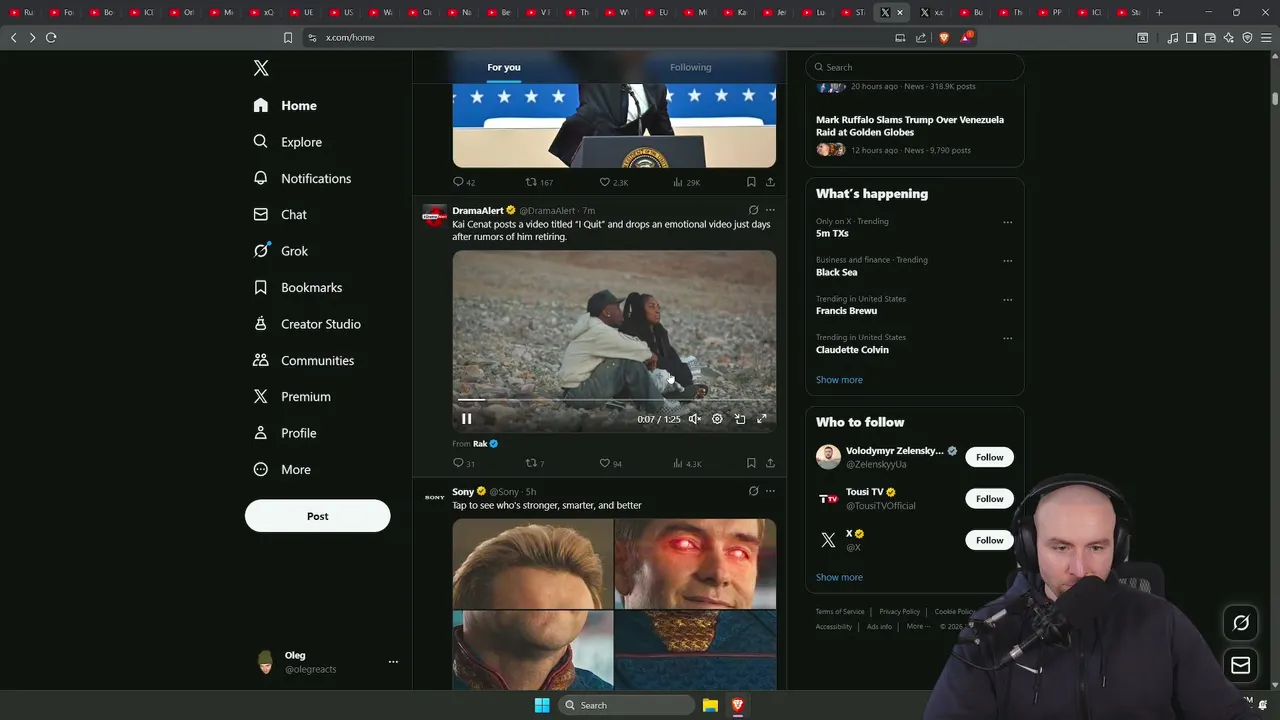Image resolution: width=1280 pixels, height=720 pixels.
Task: Open Sony post more options
Action: pos(770,491)
